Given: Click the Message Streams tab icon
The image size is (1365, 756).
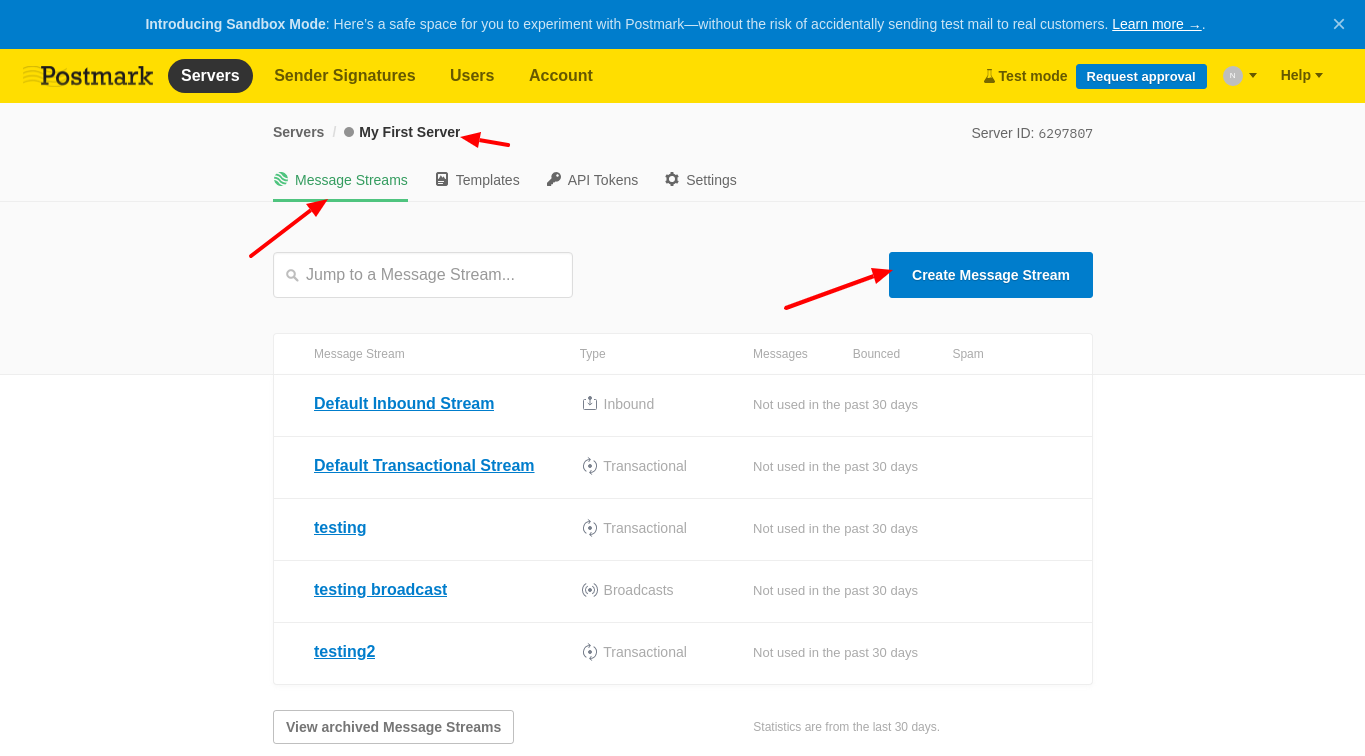Looking at the screenshot, I should [x=281, y=179].
